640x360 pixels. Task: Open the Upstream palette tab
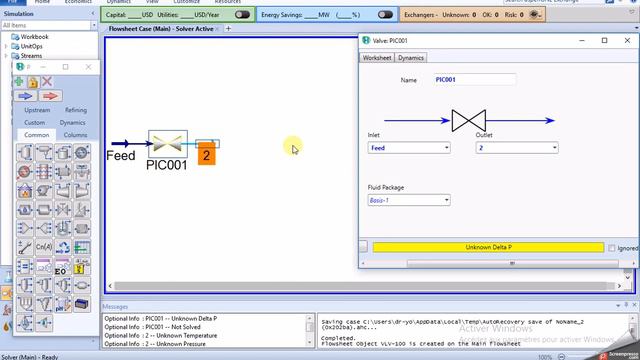[x=37, y=110]
